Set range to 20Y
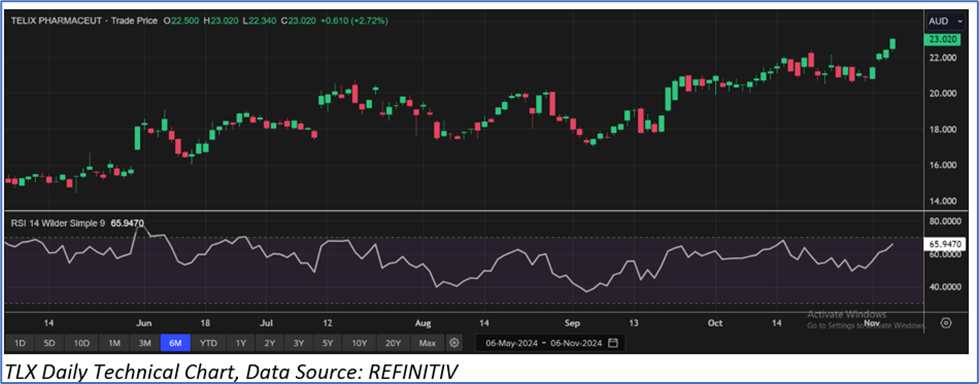Screen dimensions: 979x384 click(x=393, y=343)
